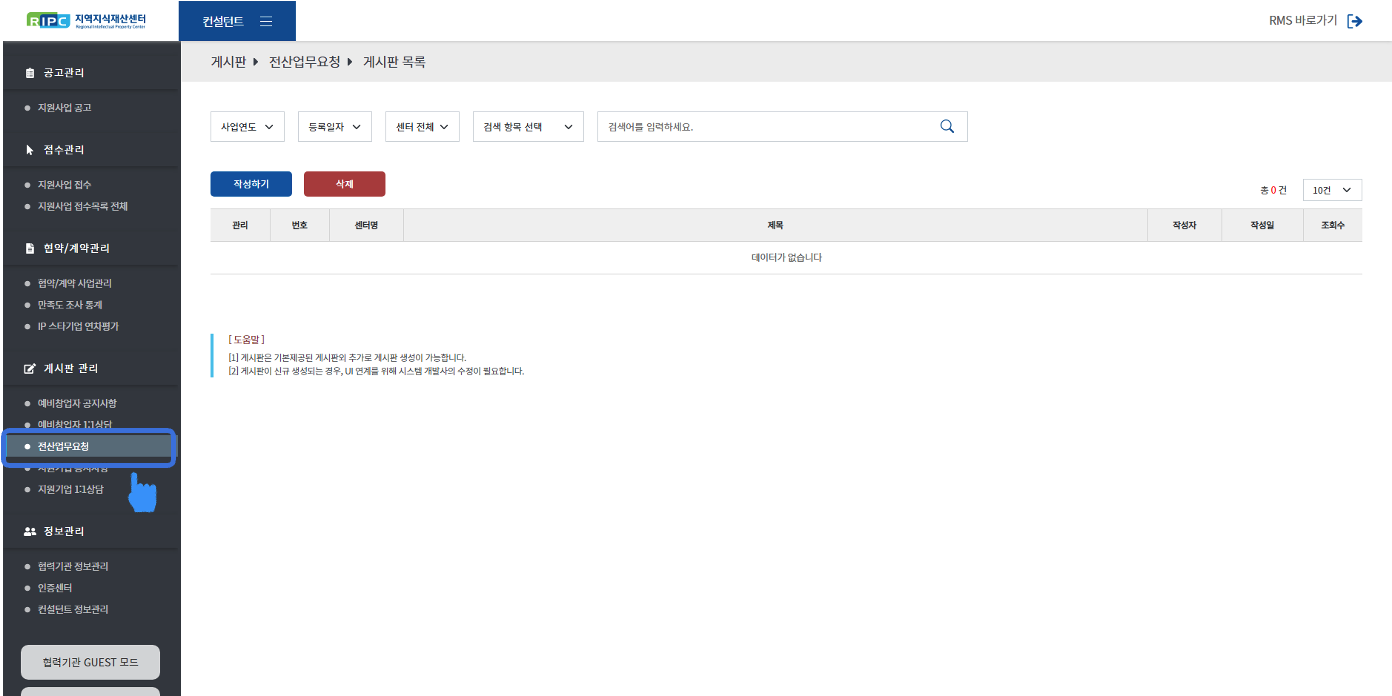Click the 정보관리 people icon
The height and width of the screenshot is (696, 1392).
30,531
